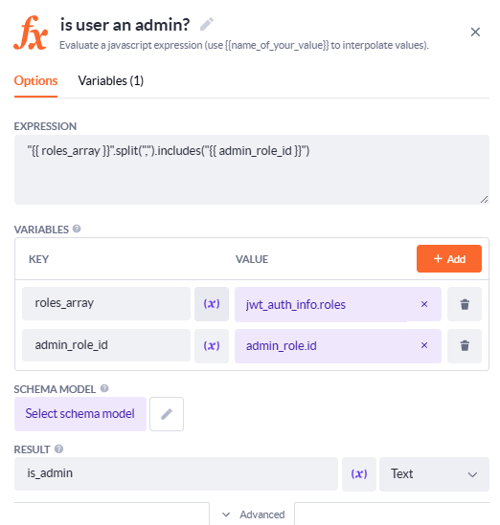The width and height of the screenshot is (500, 525).
Task: Click into the Expression text area
Action: [x=252, y=170]
